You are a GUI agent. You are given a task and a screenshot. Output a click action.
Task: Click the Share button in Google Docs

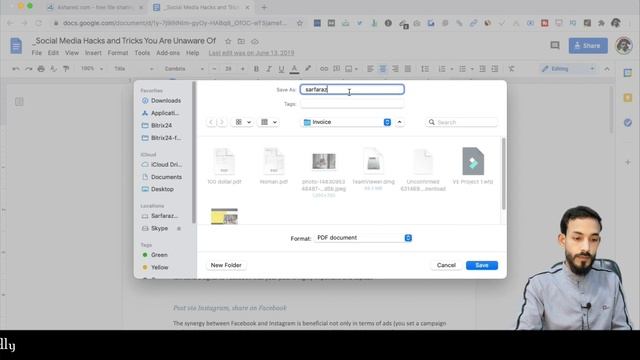tap(588, 46)
